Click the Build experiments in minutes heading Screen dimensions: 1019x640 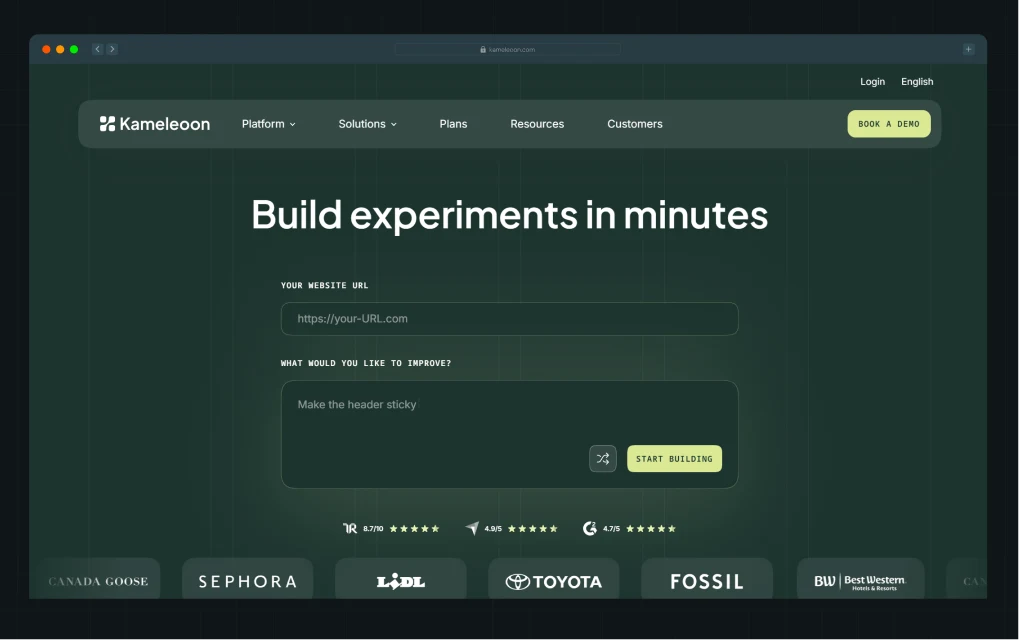(x=510, y=215)
